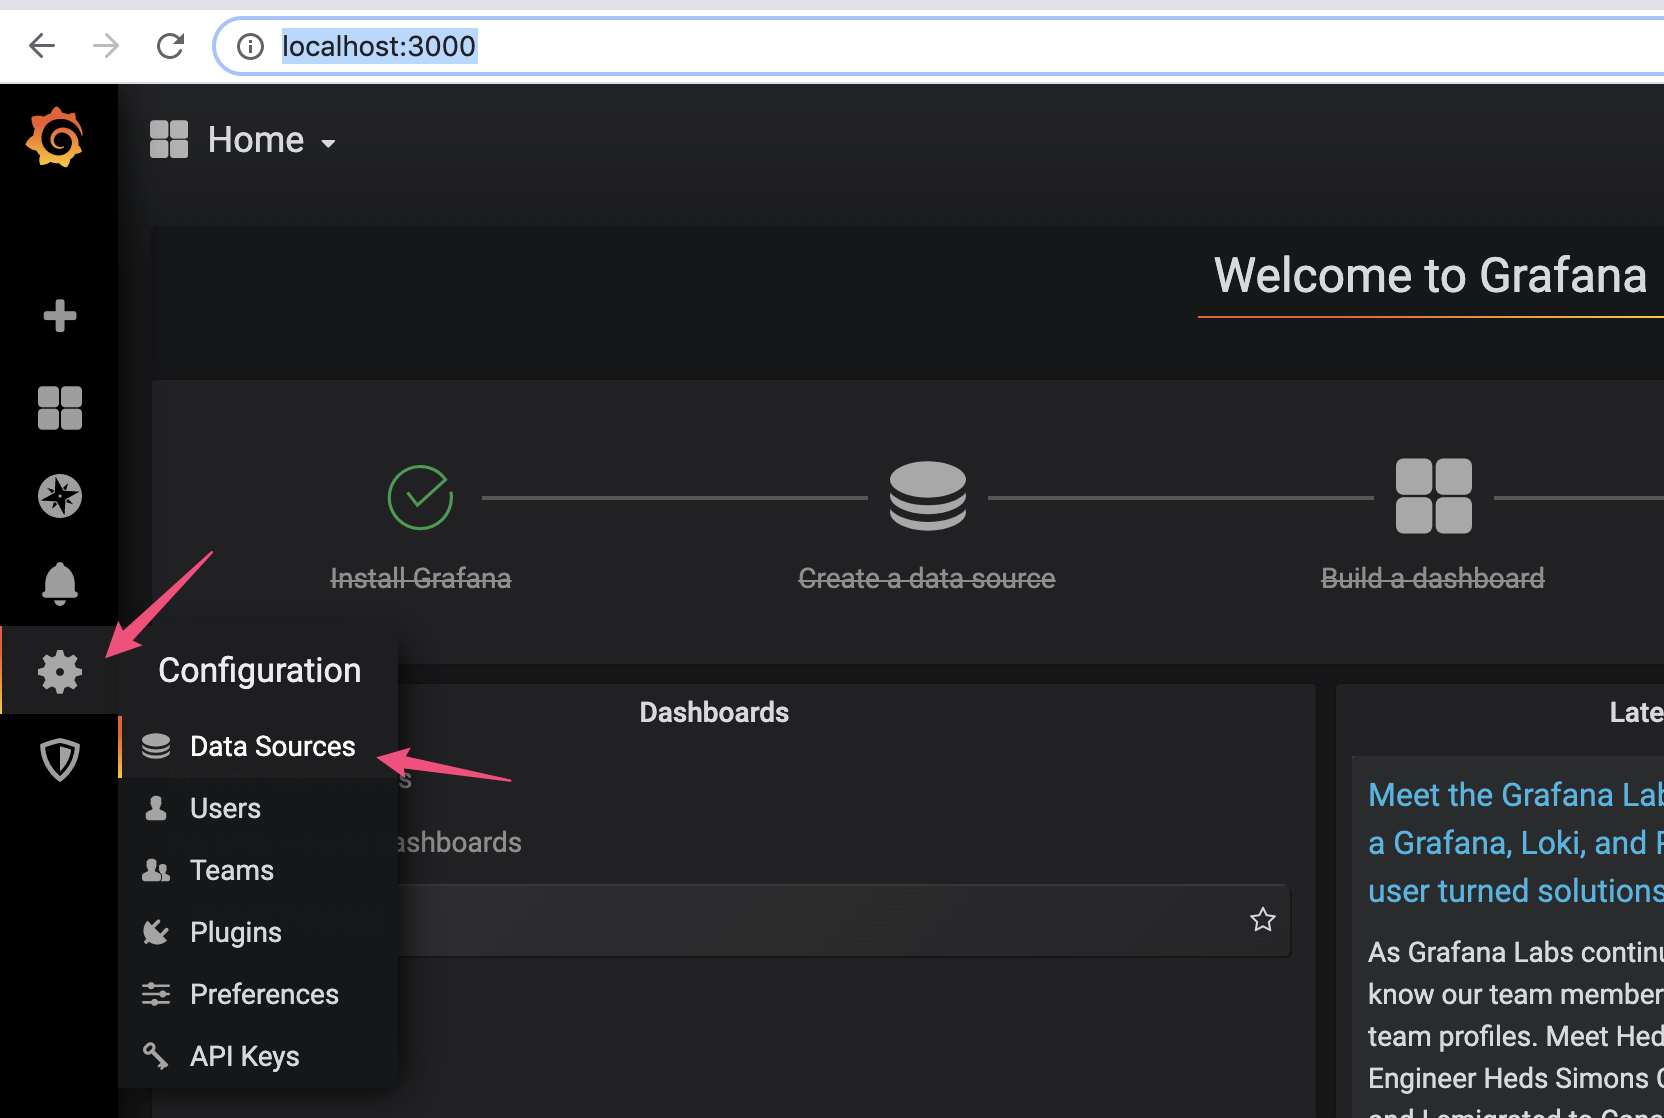
Task: Go back in the browser
Action: [x=42, y=46]
